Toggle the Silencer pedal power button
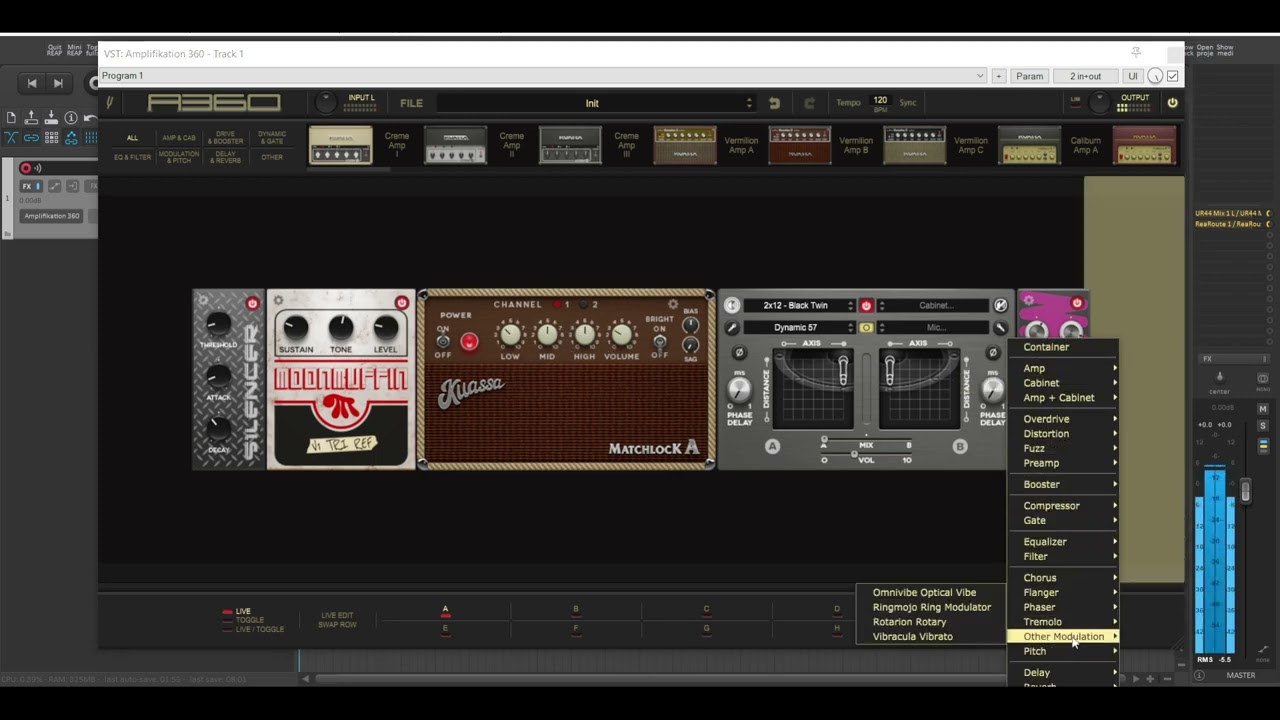Screen dimensions: 1280x720 point(252,303)
